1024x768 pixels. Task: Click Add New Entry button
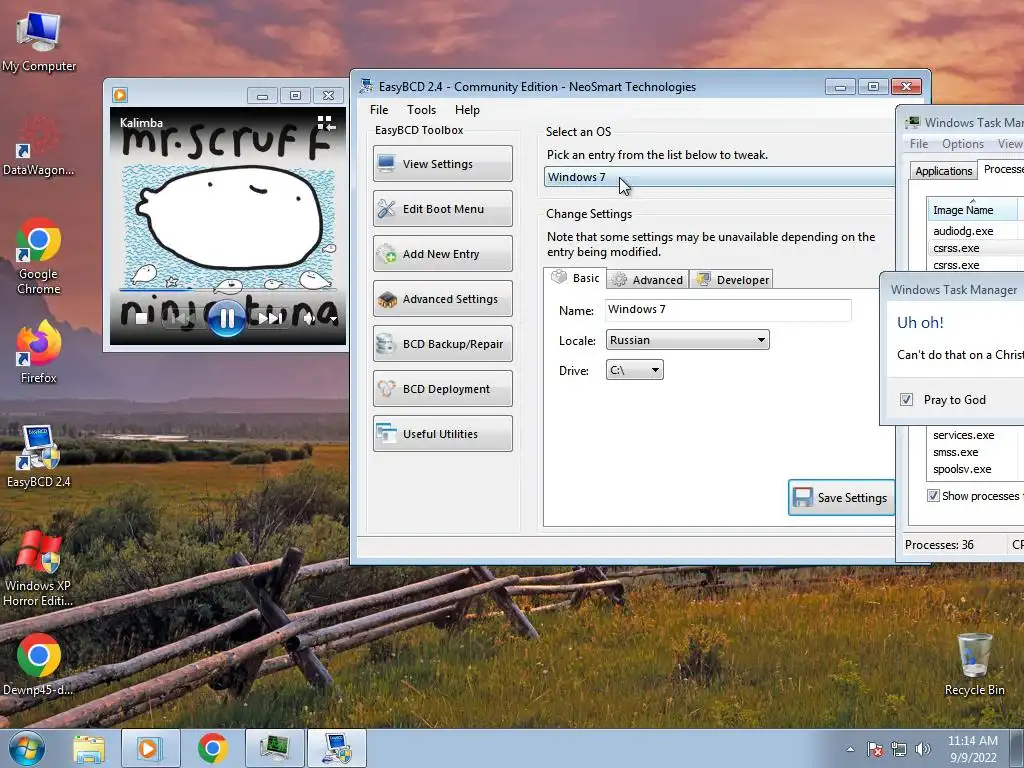[442, 253]
